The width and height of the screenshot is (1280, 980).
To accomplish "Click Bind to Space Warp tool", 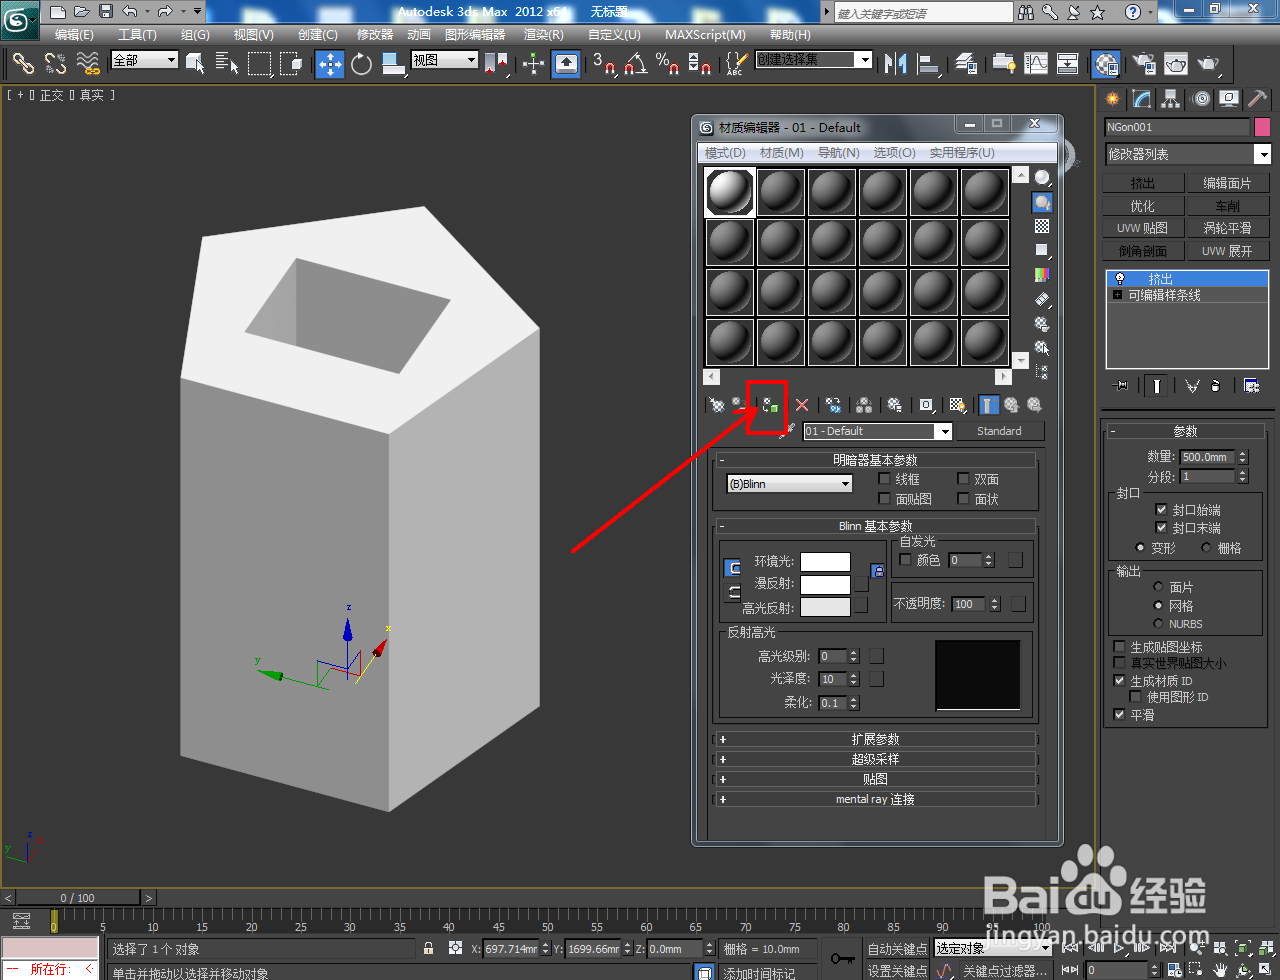I will coord(89,64).
